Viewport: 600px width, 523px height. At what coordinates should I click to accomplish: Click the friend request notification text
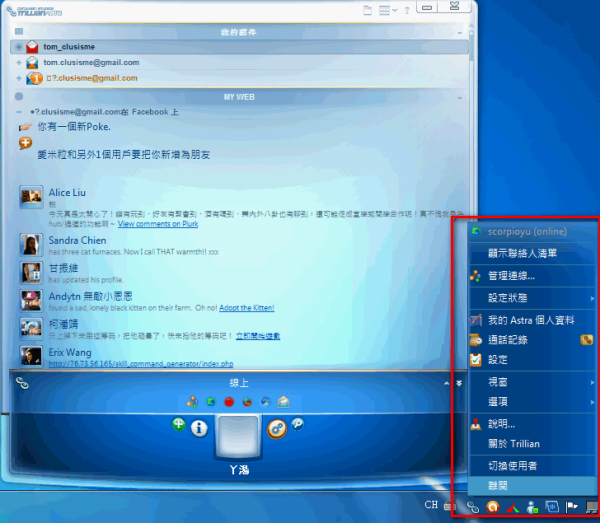tap(124, 155)
